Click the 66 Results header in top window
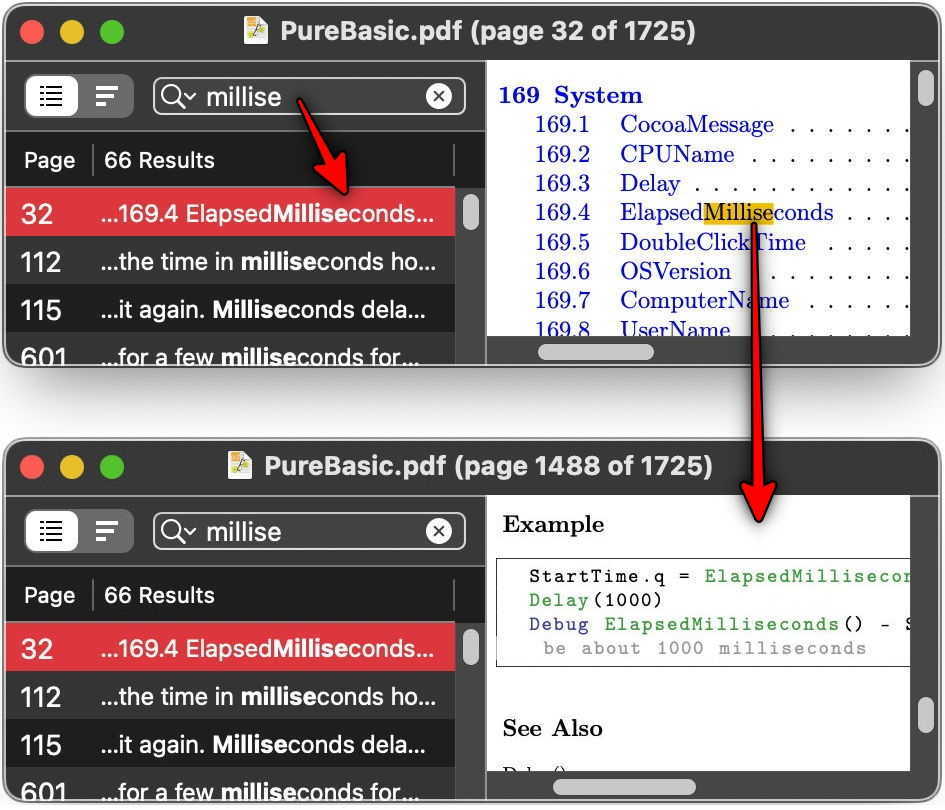945x810 pixels. 159,160
